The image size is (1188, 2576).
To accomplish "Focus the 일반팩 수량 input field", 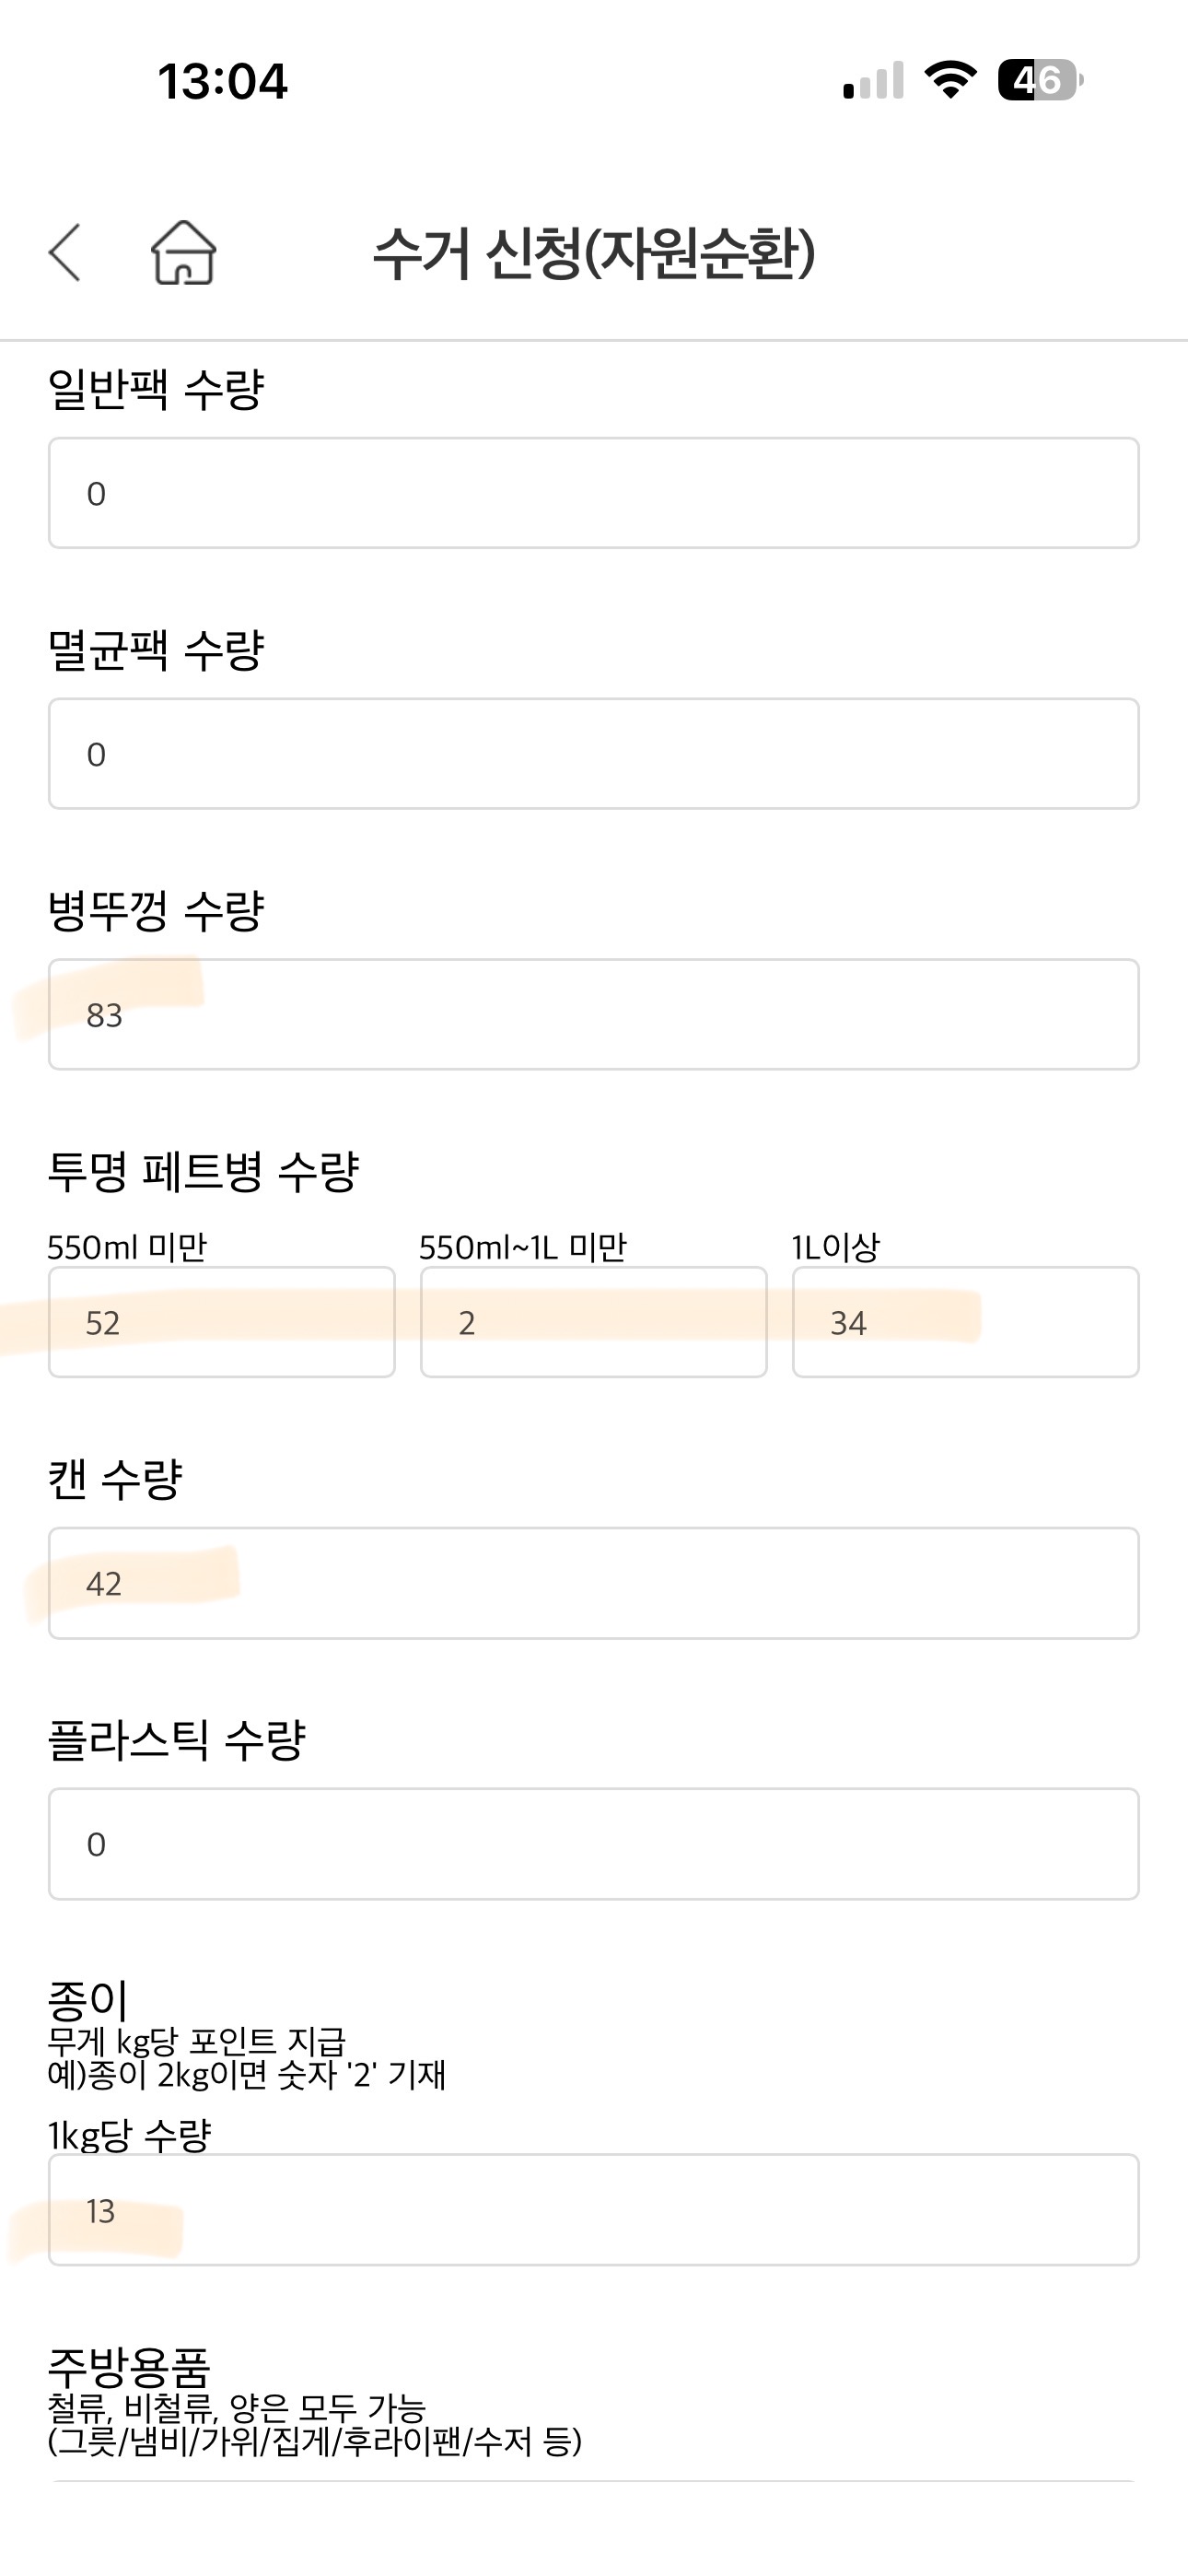I will point(594,493).
